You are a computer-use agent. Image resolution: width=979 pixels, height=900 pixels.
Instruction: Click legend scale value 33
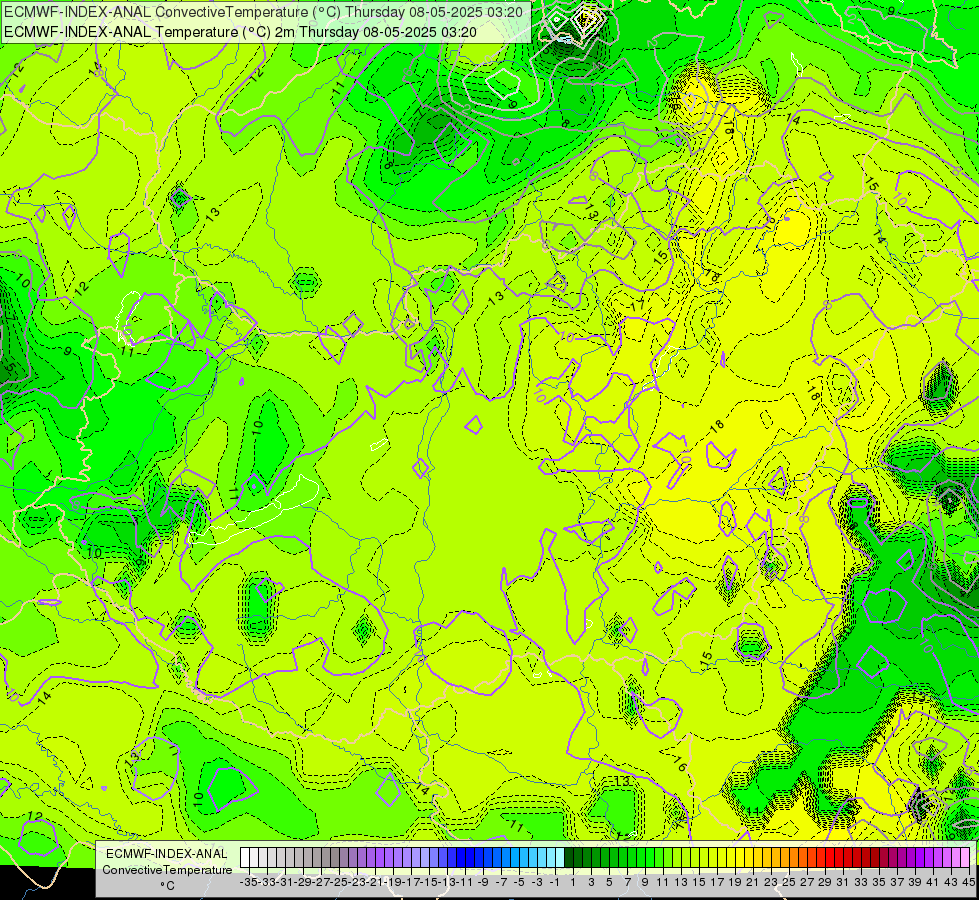coord(861,883)
